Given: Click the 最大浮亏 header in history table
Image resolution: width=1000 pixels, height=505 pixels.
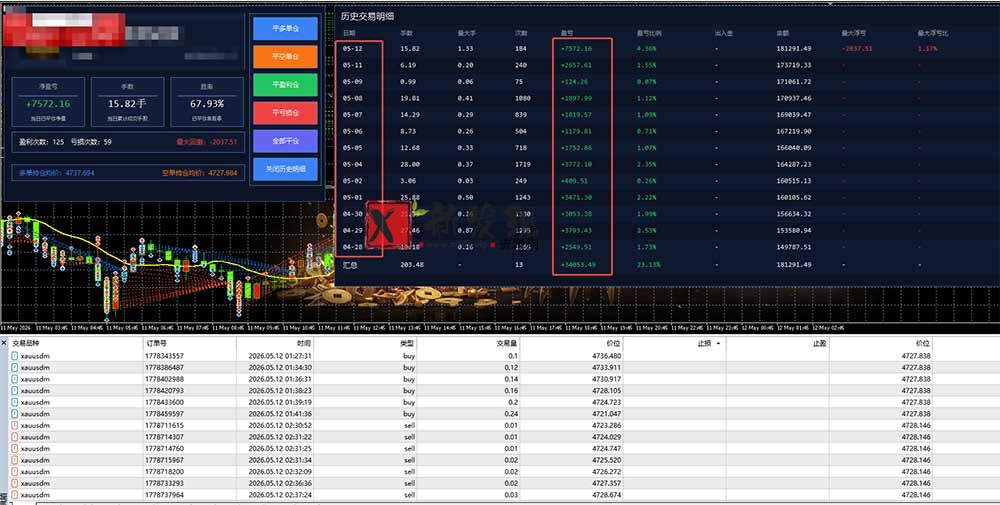Looking at the screenshot, I should pos(853,33).
